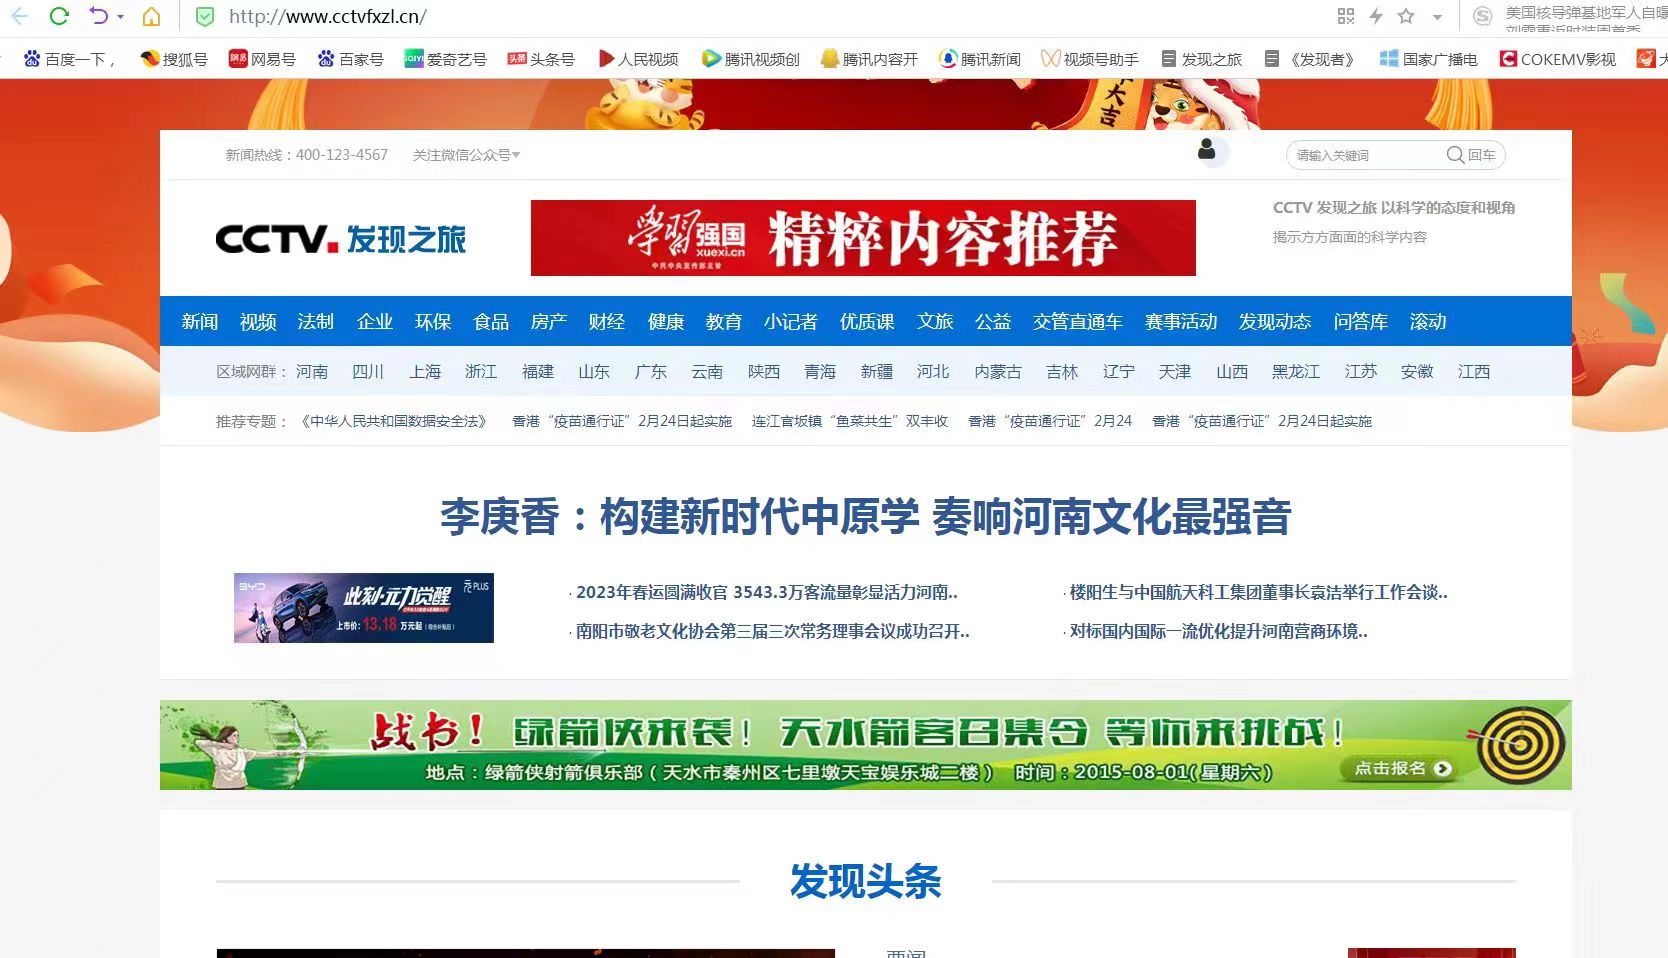Click the keyword search input field
This screenshot has width=1668, height=958.
(1364, 155)
